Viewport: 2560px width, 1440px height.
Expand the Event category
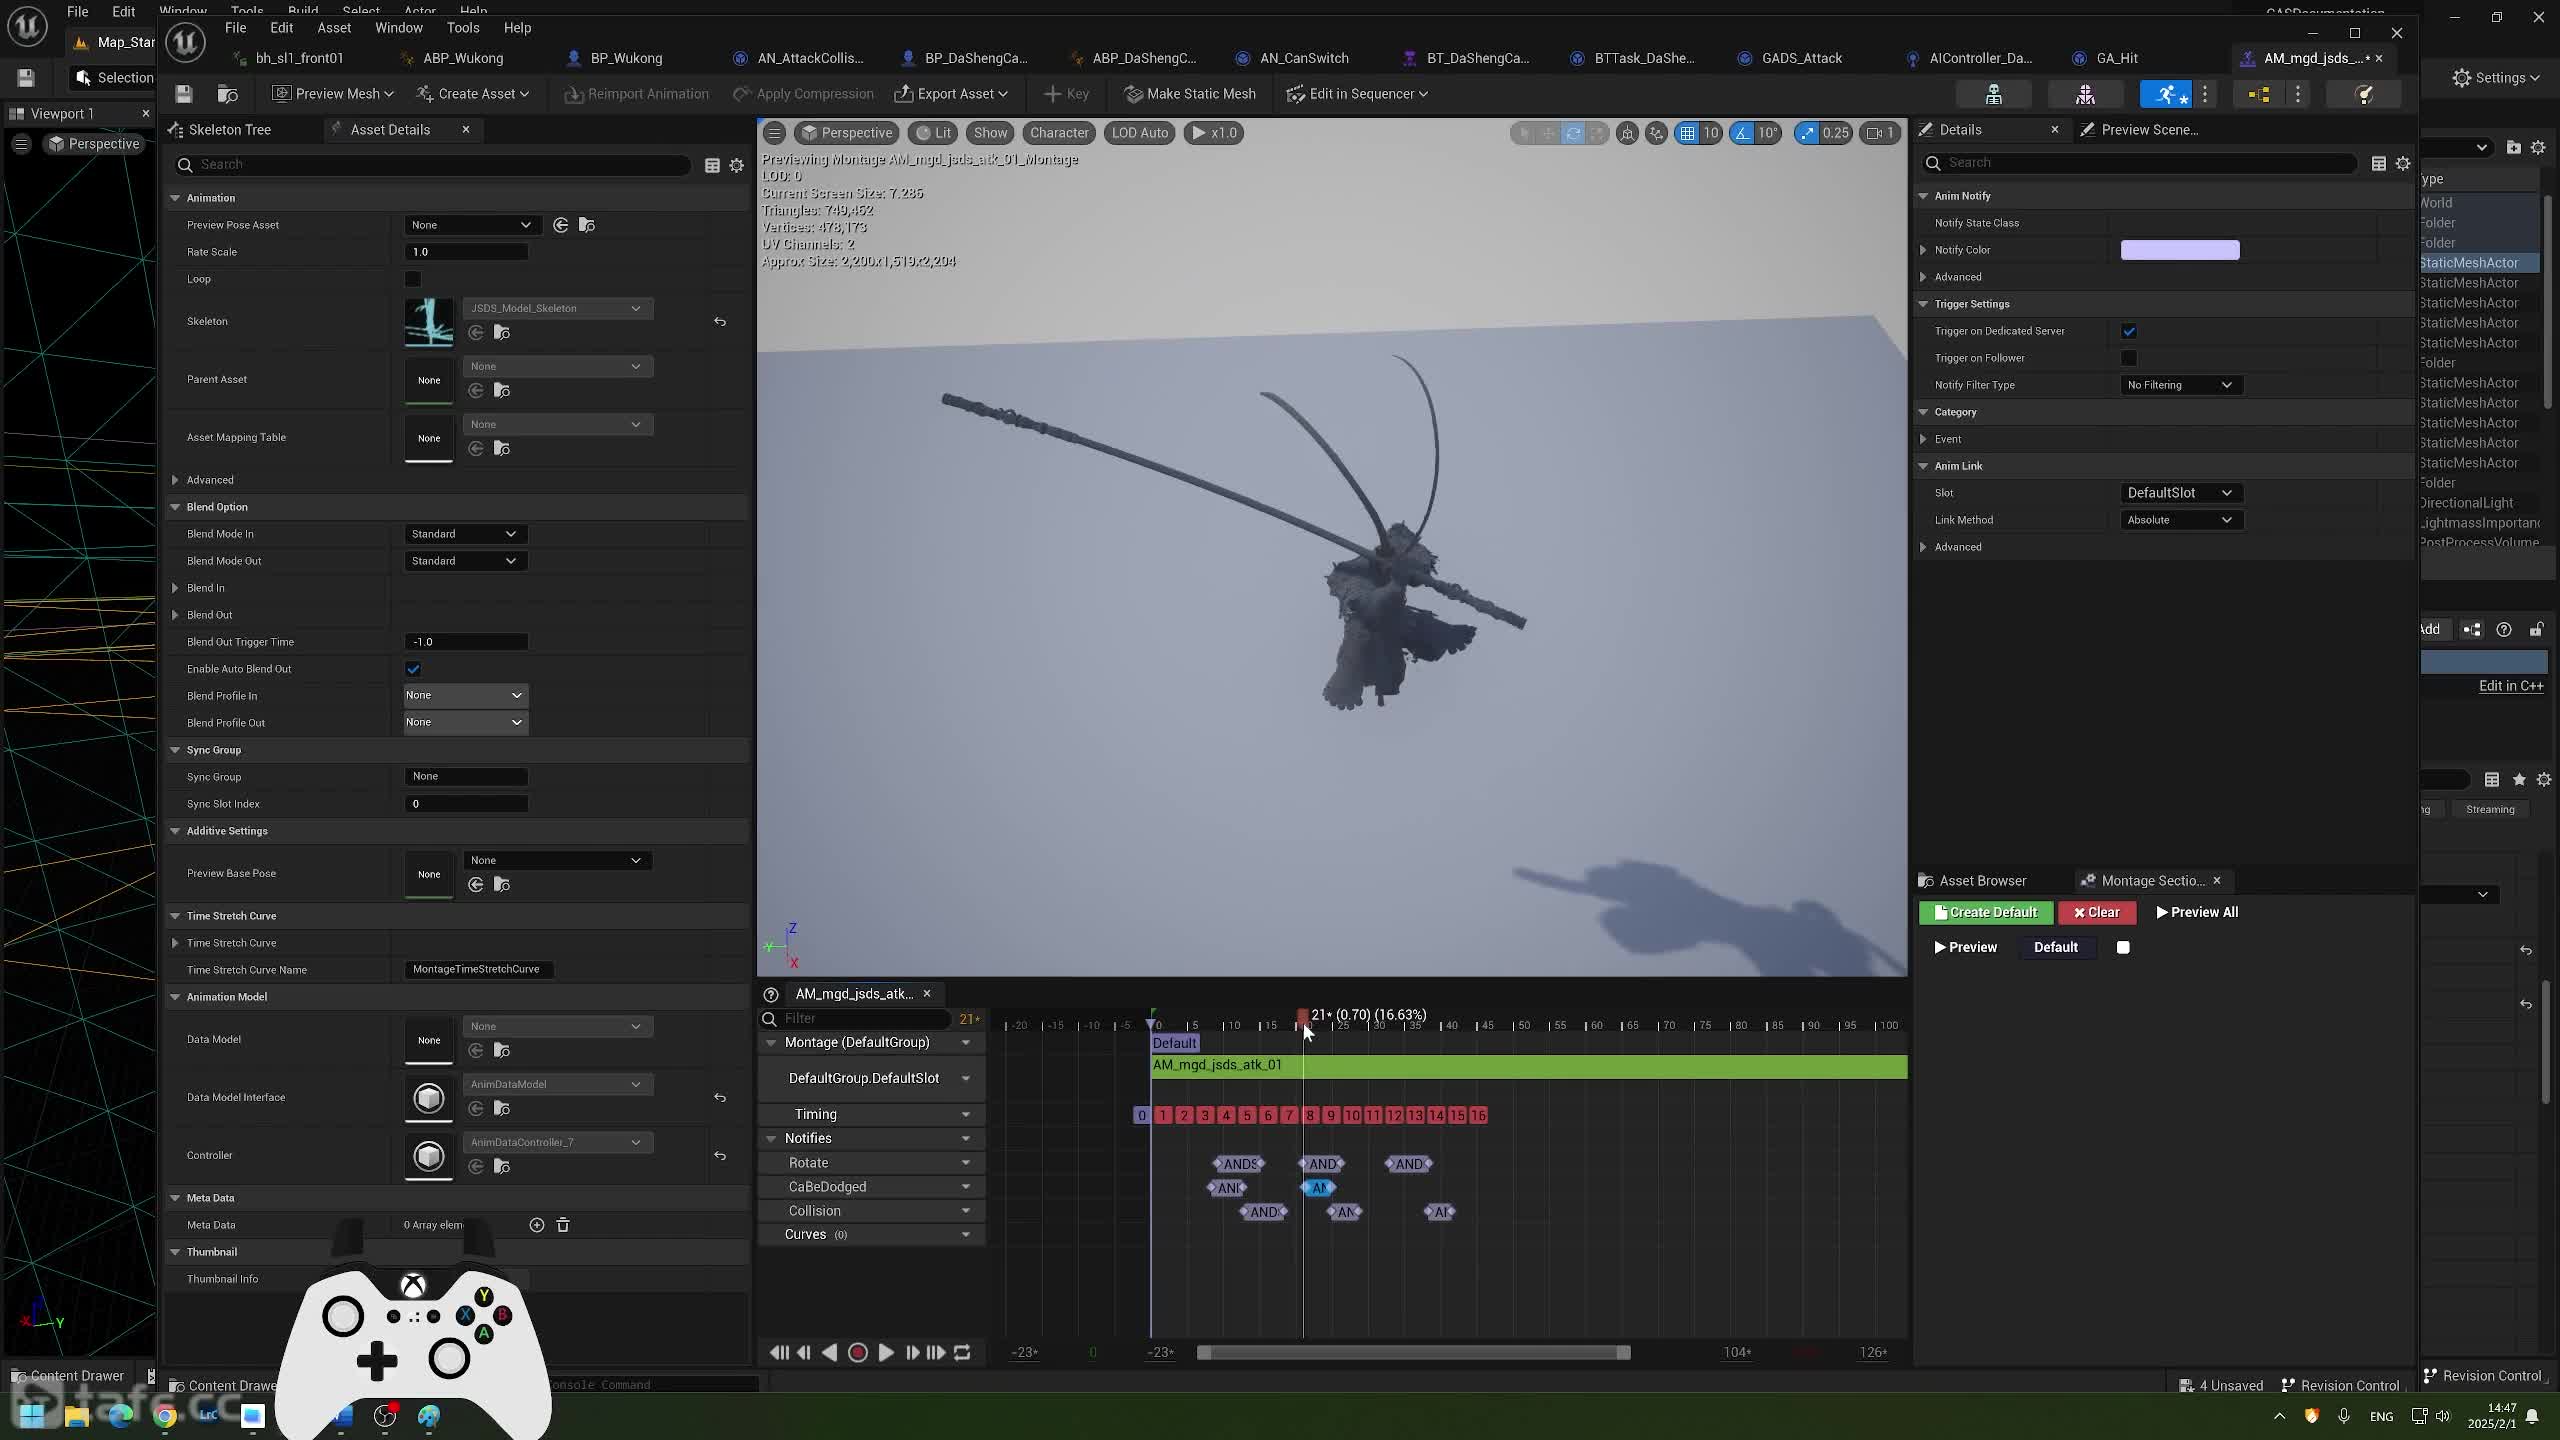1923,439
